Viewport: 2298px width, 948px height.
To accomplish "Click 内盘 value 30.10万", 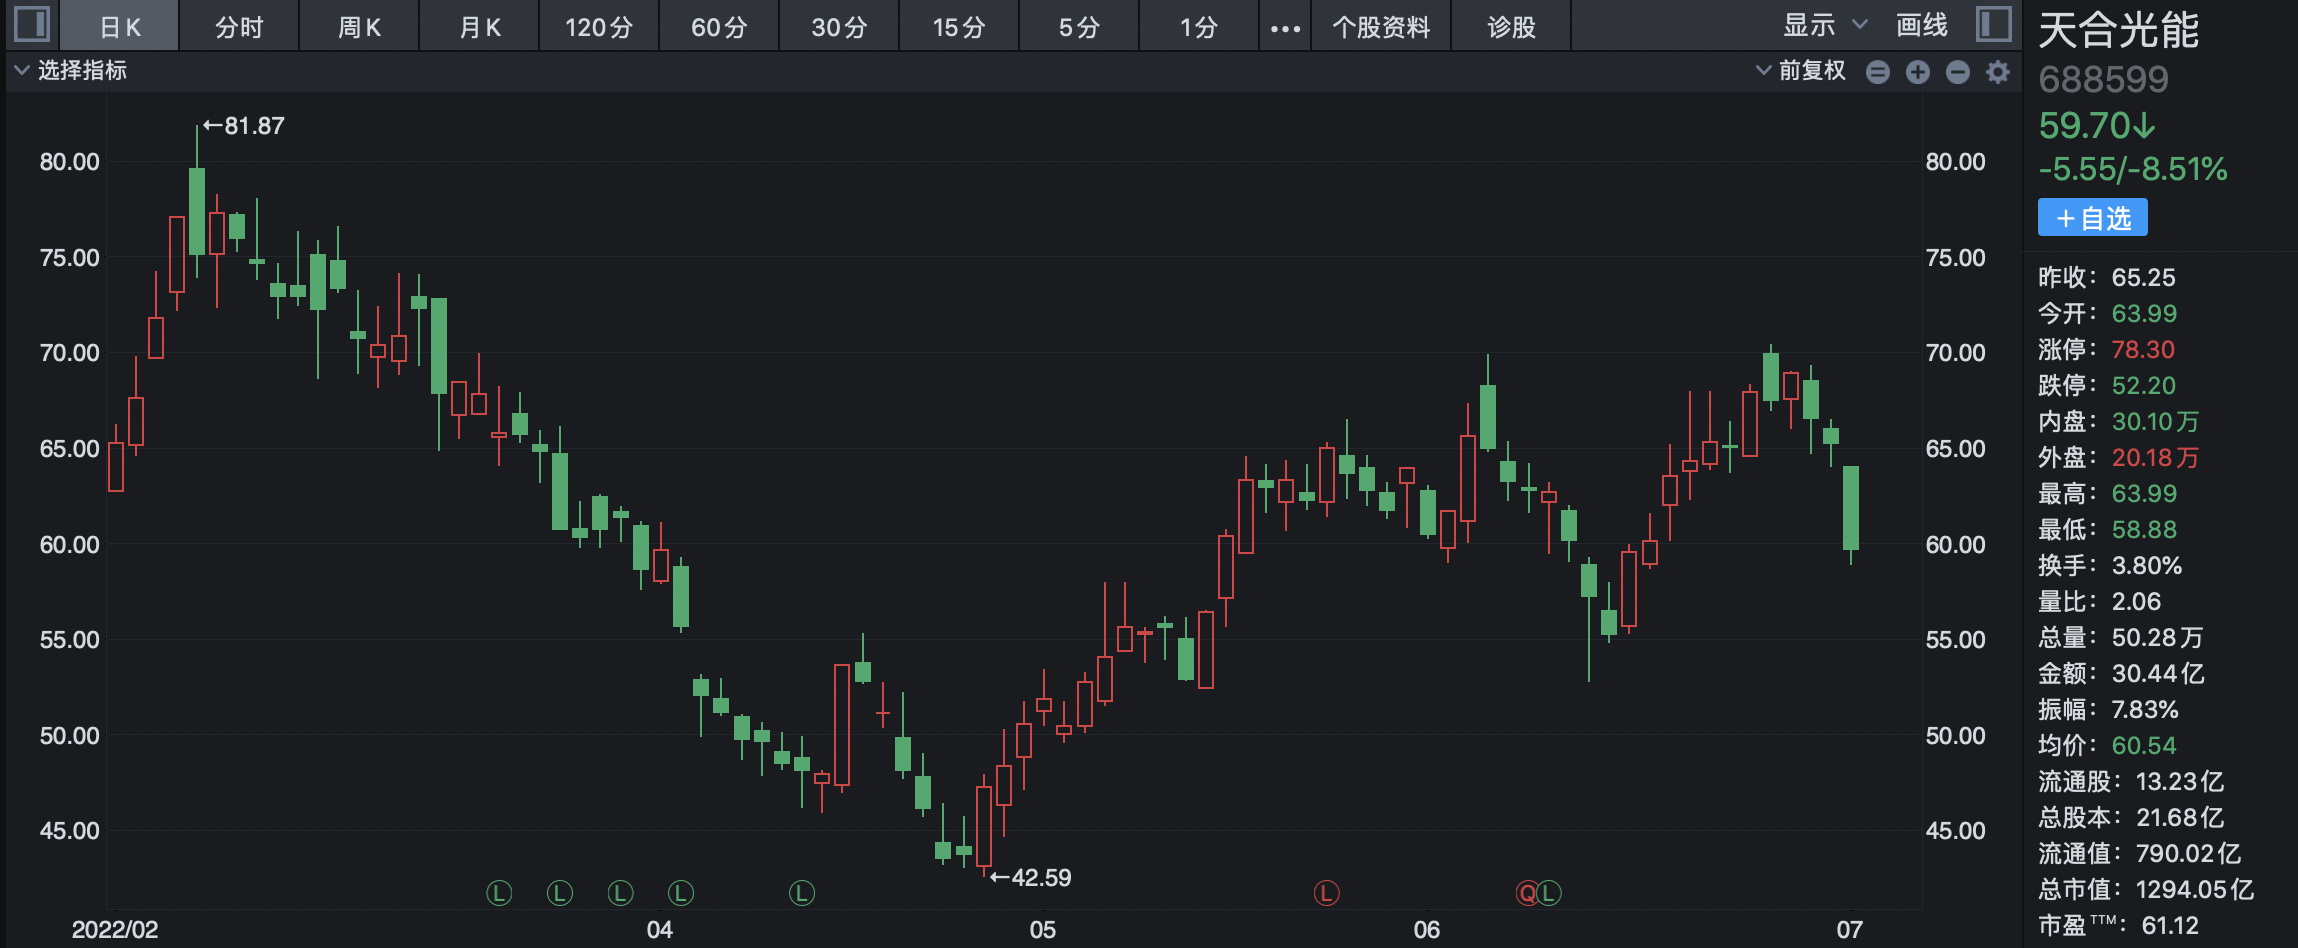I will click(x=2155, y=421).
